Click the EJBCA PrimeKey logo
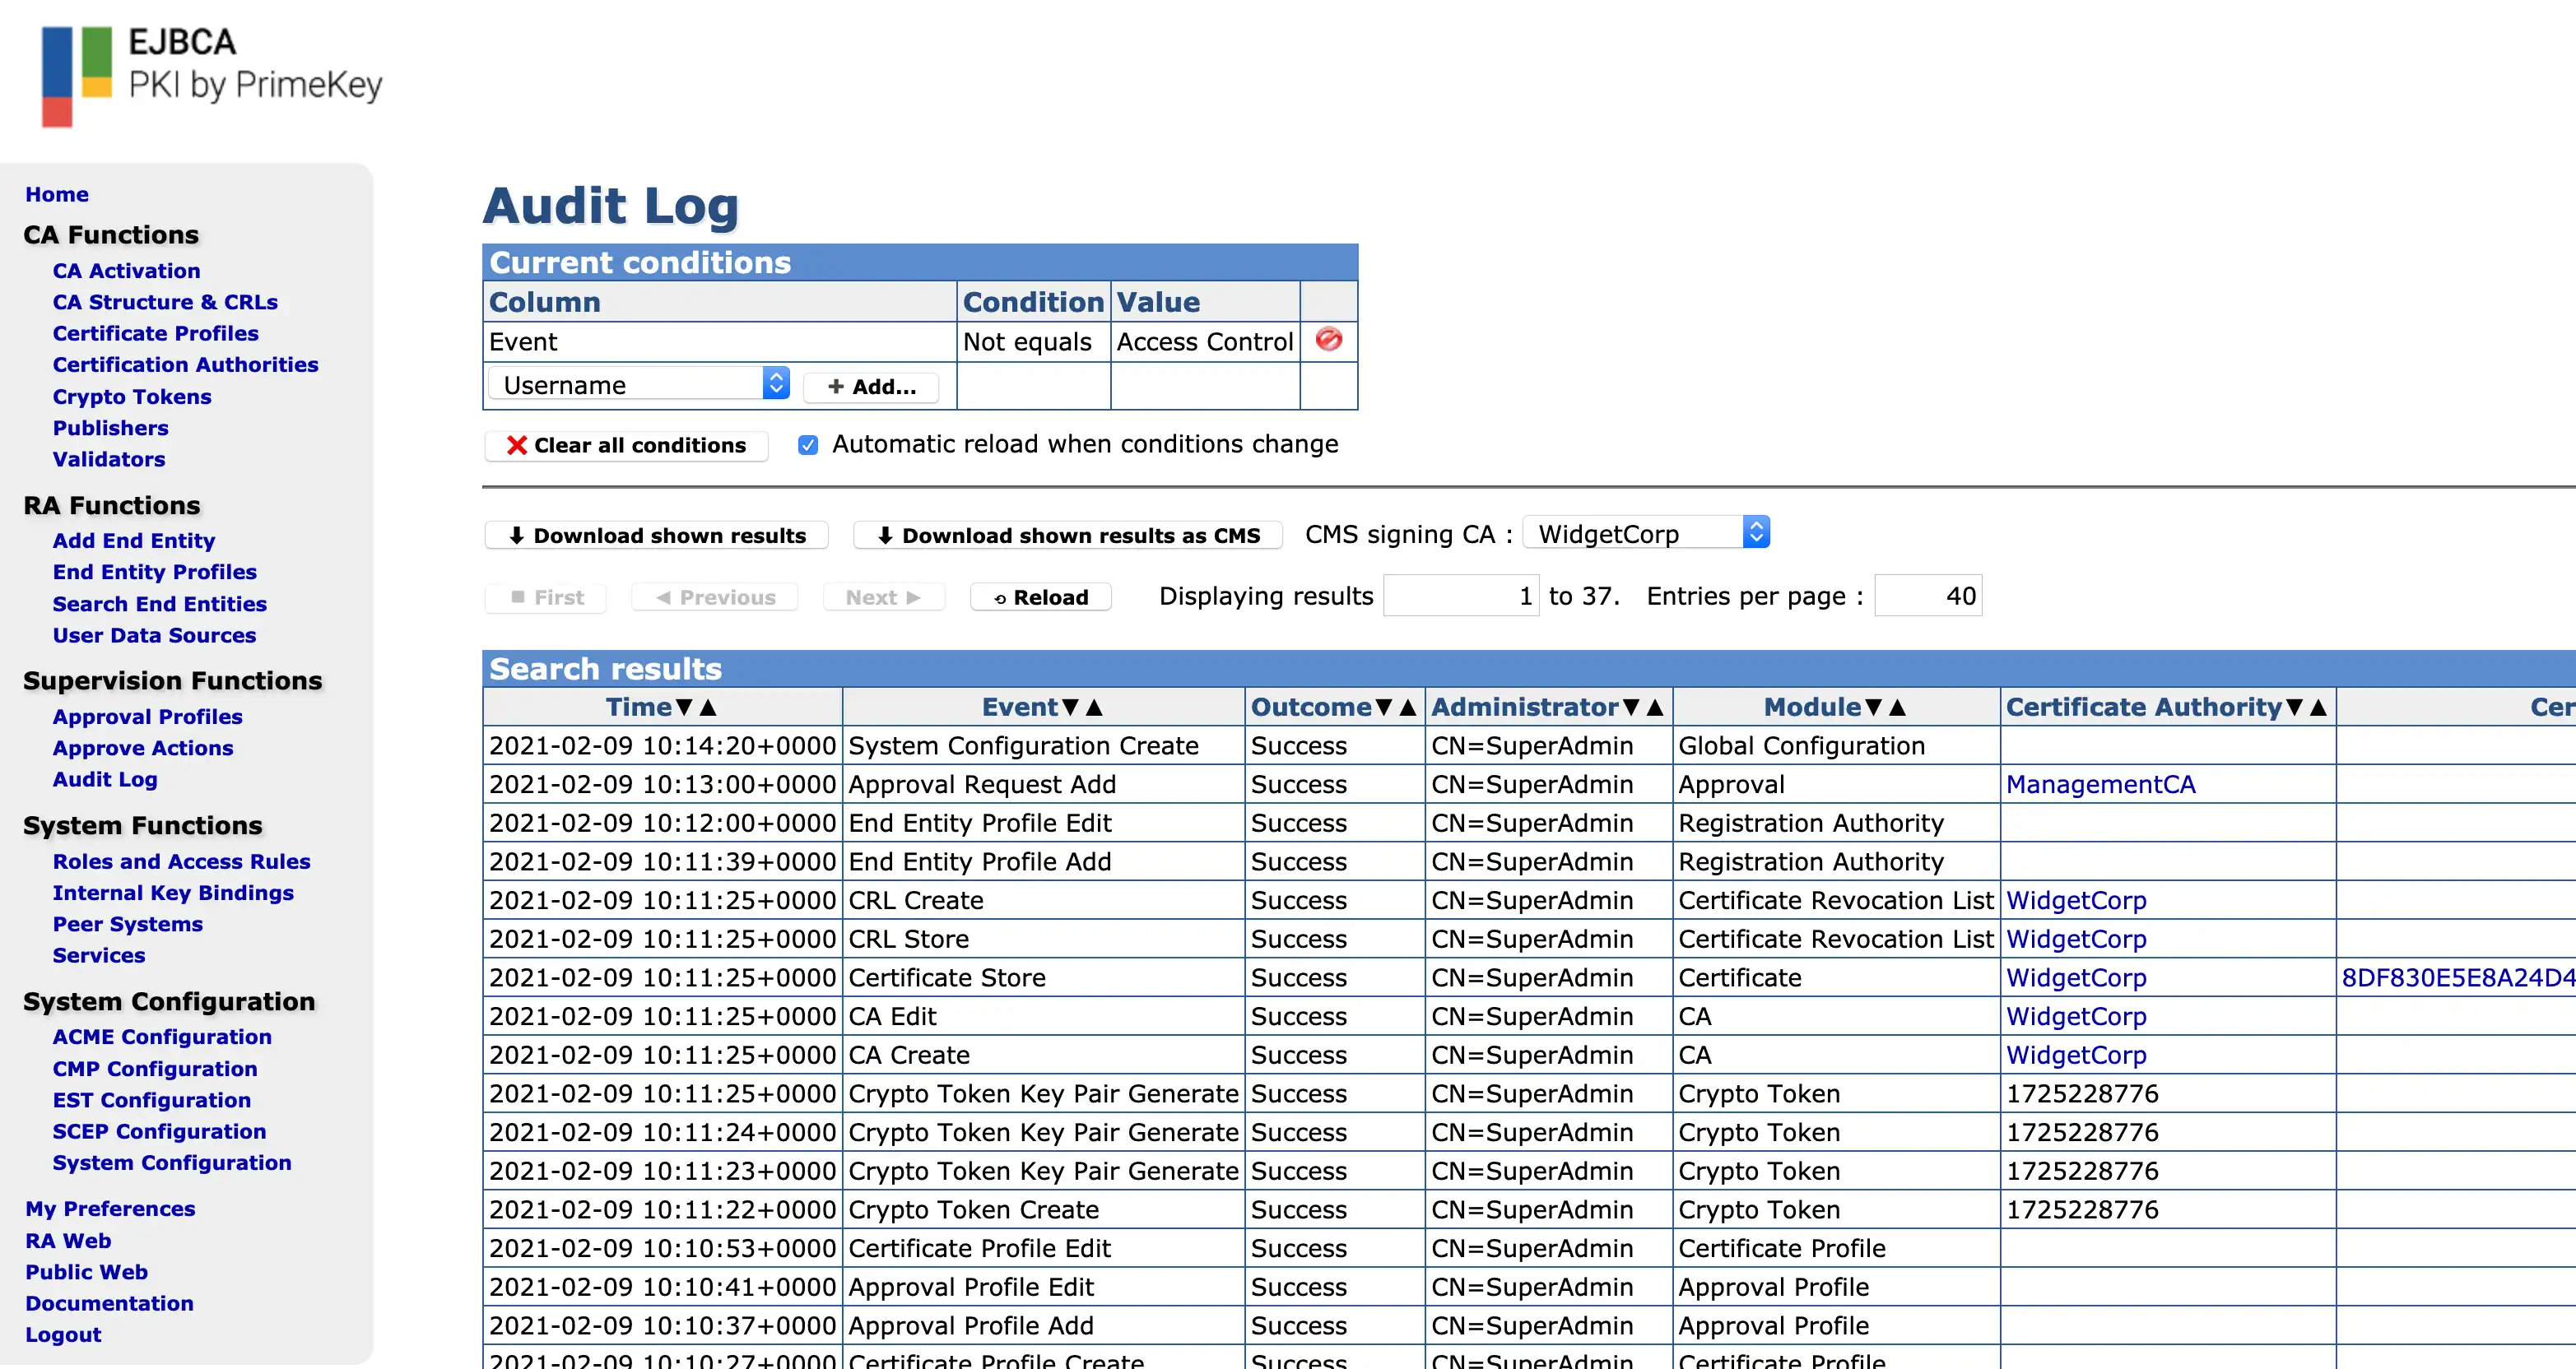The width and height of the screenshot is (2576, 1369). point(211,75)
